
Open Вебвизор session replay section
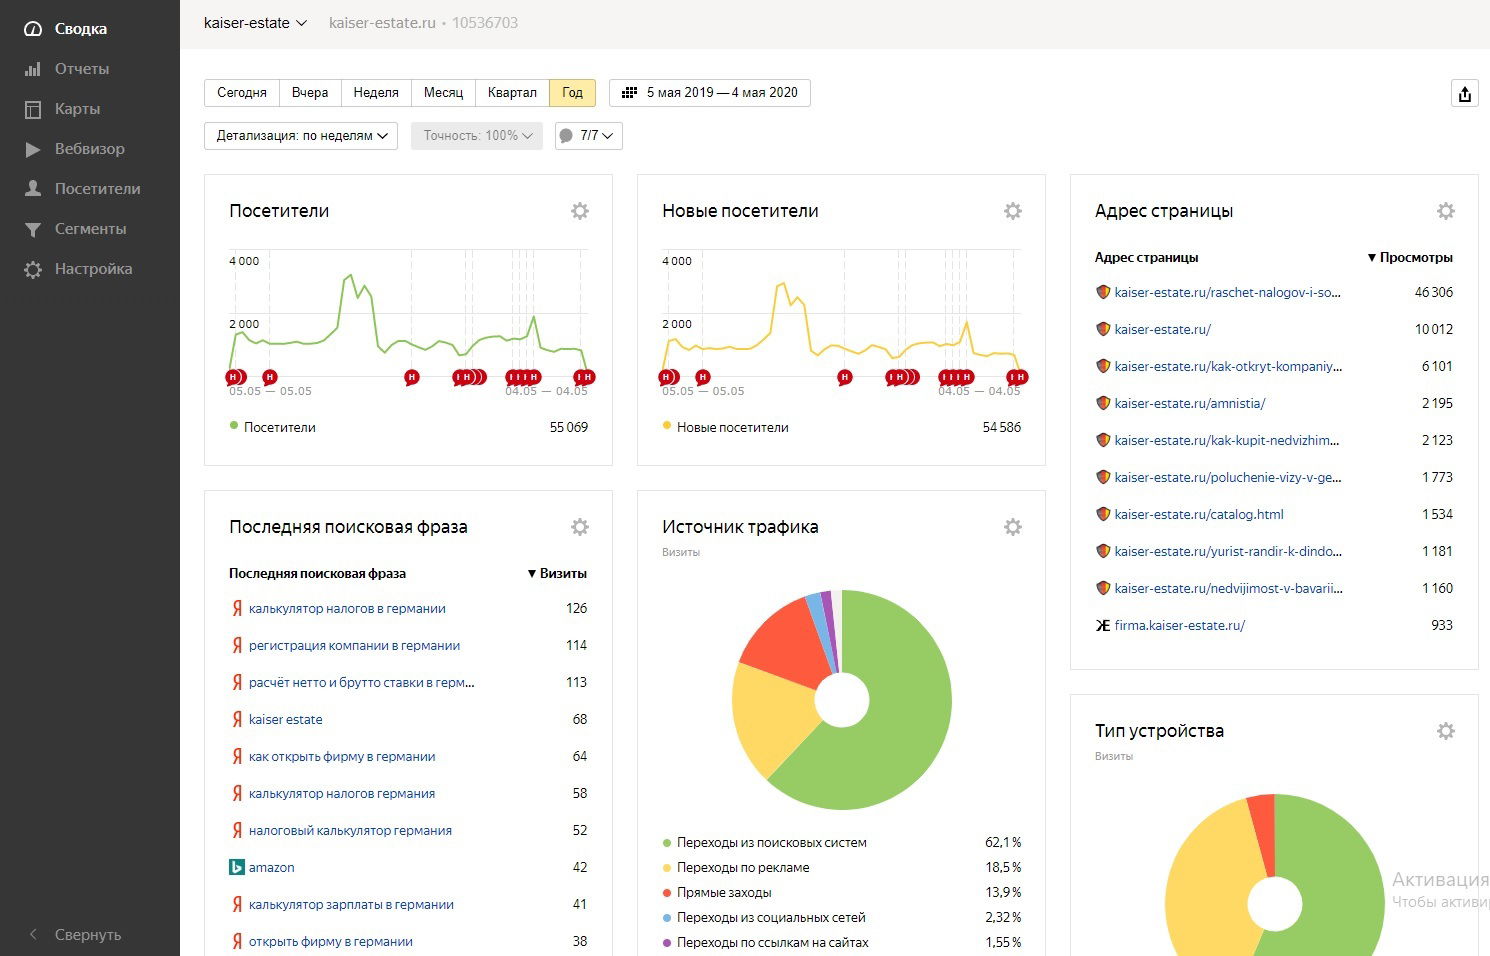point(89,149)
